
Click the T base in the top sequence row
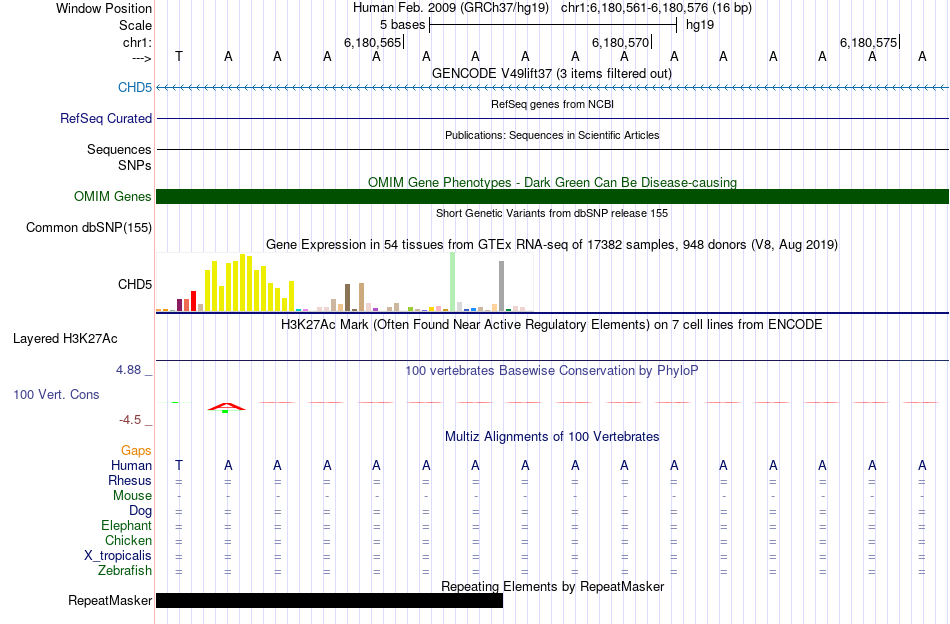point(179,56)
